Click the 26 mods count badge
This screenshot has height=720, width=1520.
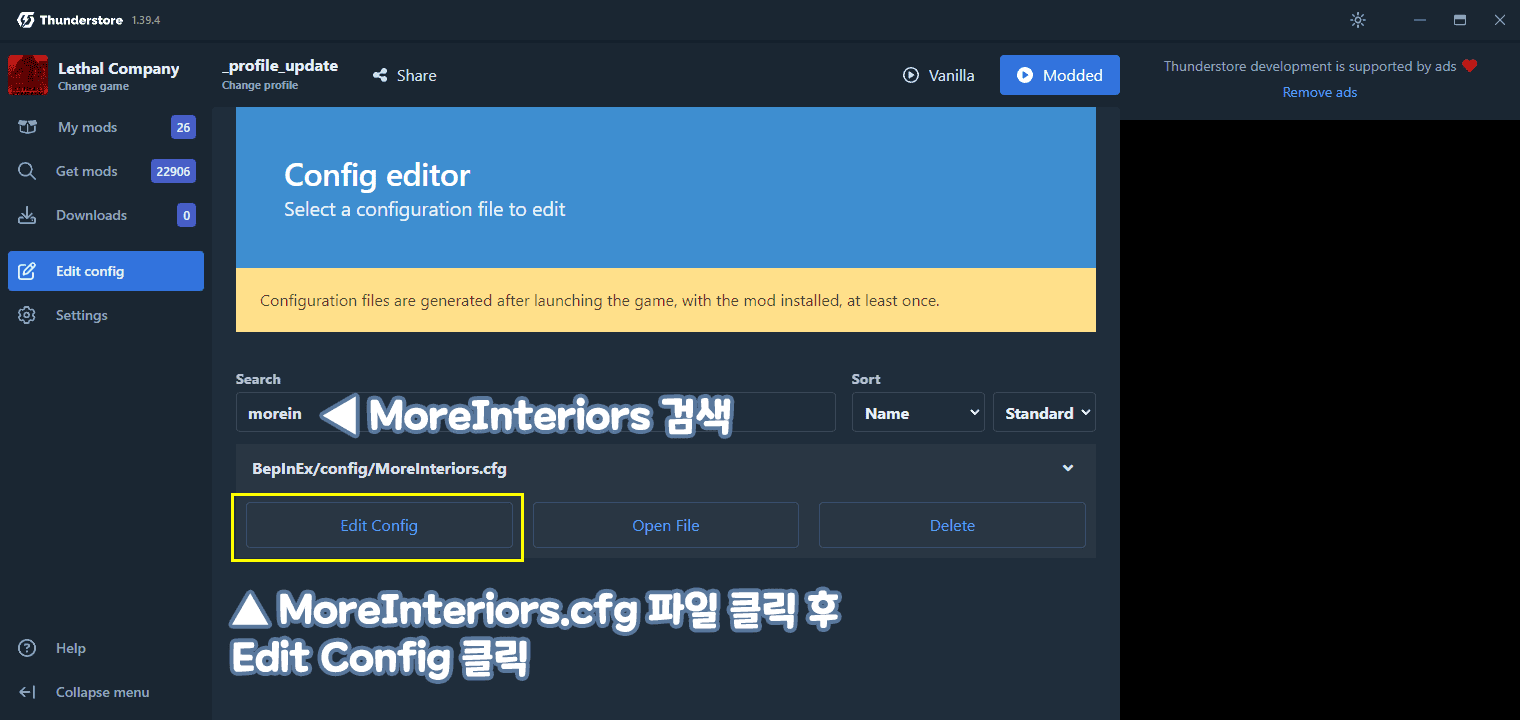(183, 127)
